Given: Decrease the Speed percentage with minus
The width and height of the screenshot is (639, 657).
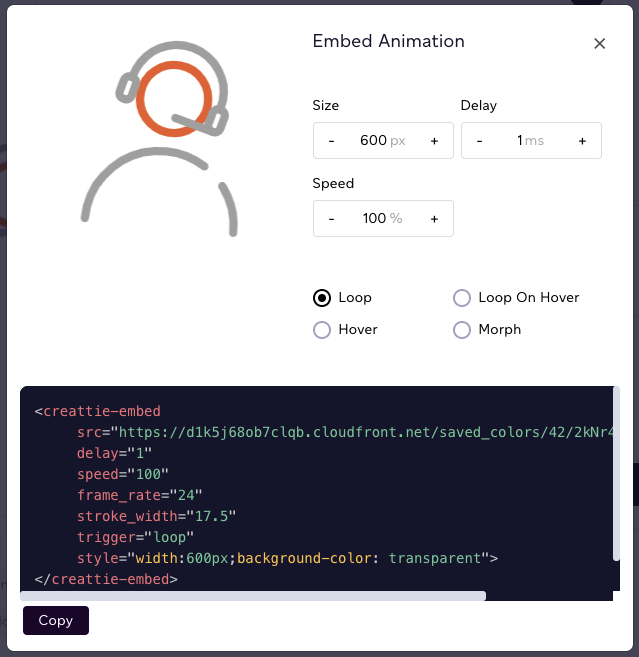Looking at the screenshot, I should pos(331,219).
